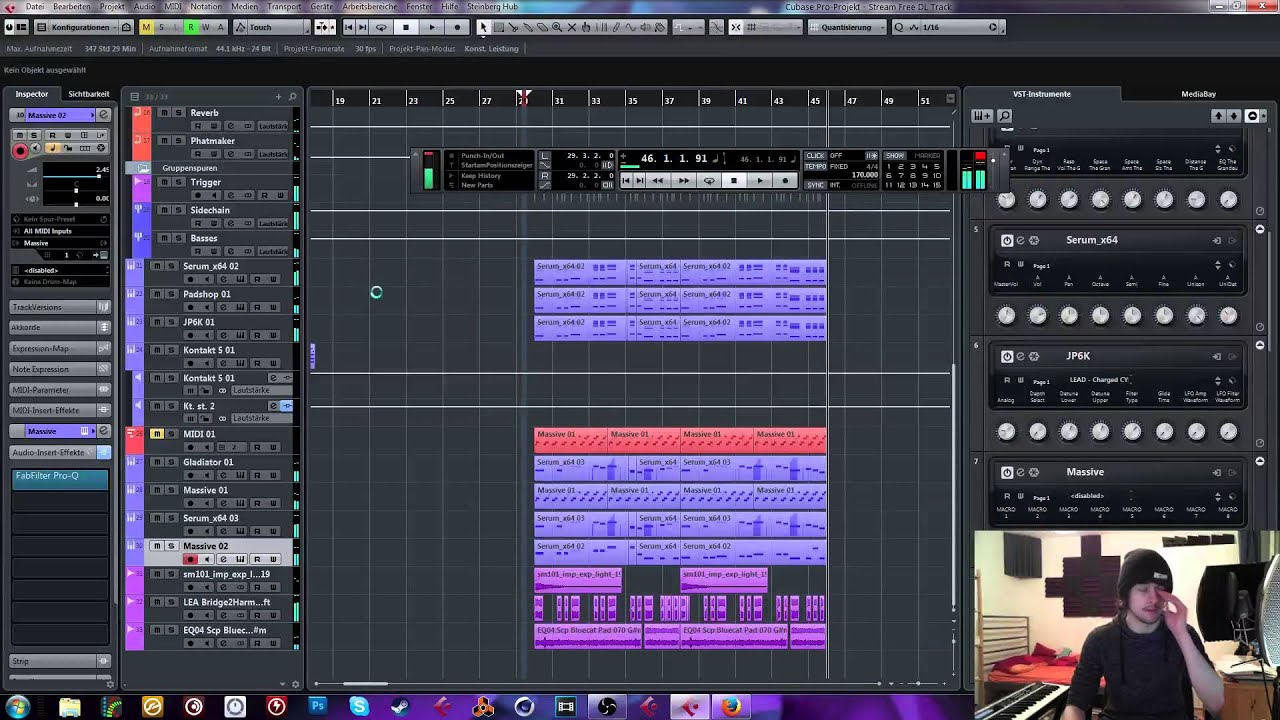This screenshot has height=720, width=1280.
Task: Click Add Track Instrument icon in VST rack
Action: [982, 116]
